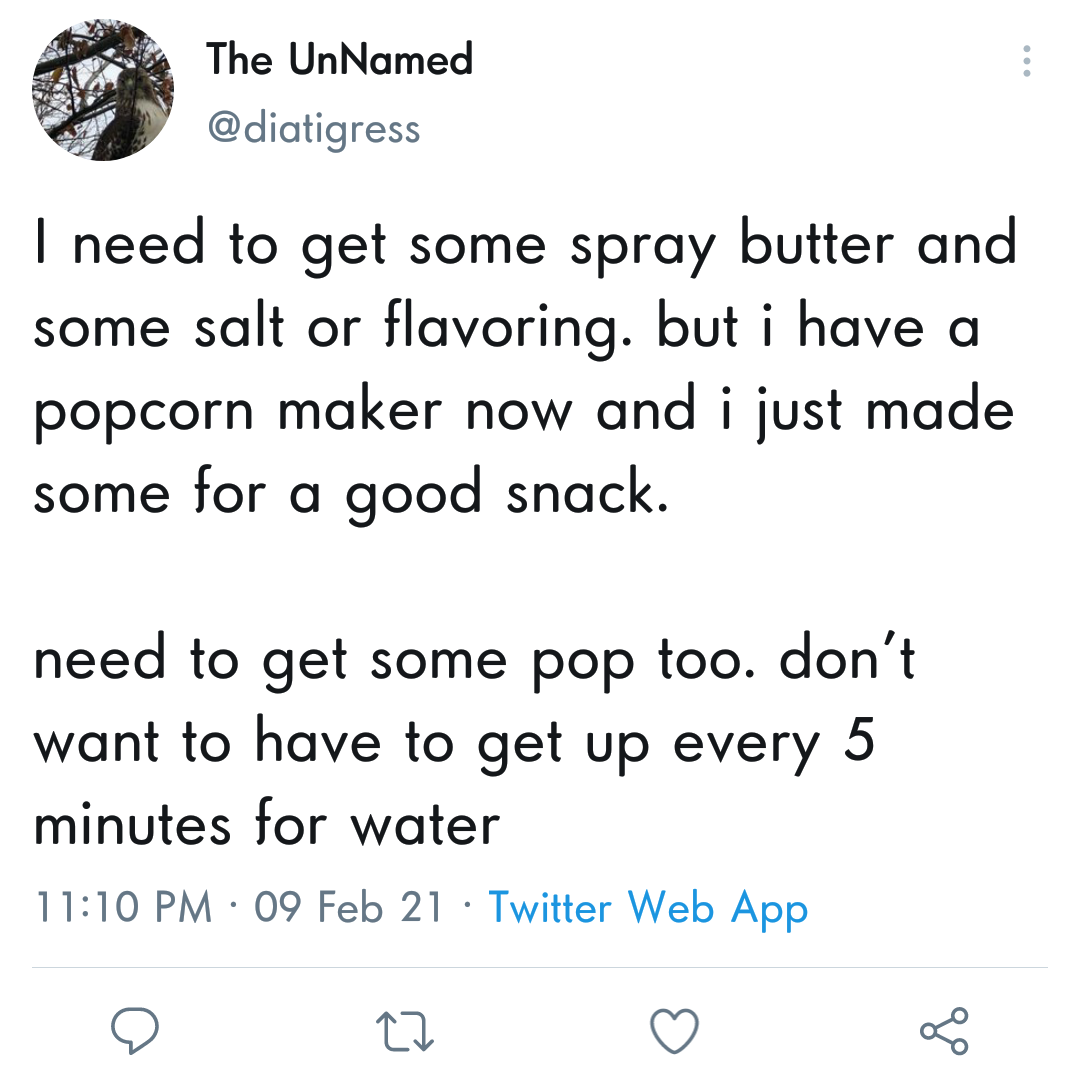Retweet this post using the arrows icon
Image resolution: width=1080 pixels, height=1087 pixels.
point(405,1031)
